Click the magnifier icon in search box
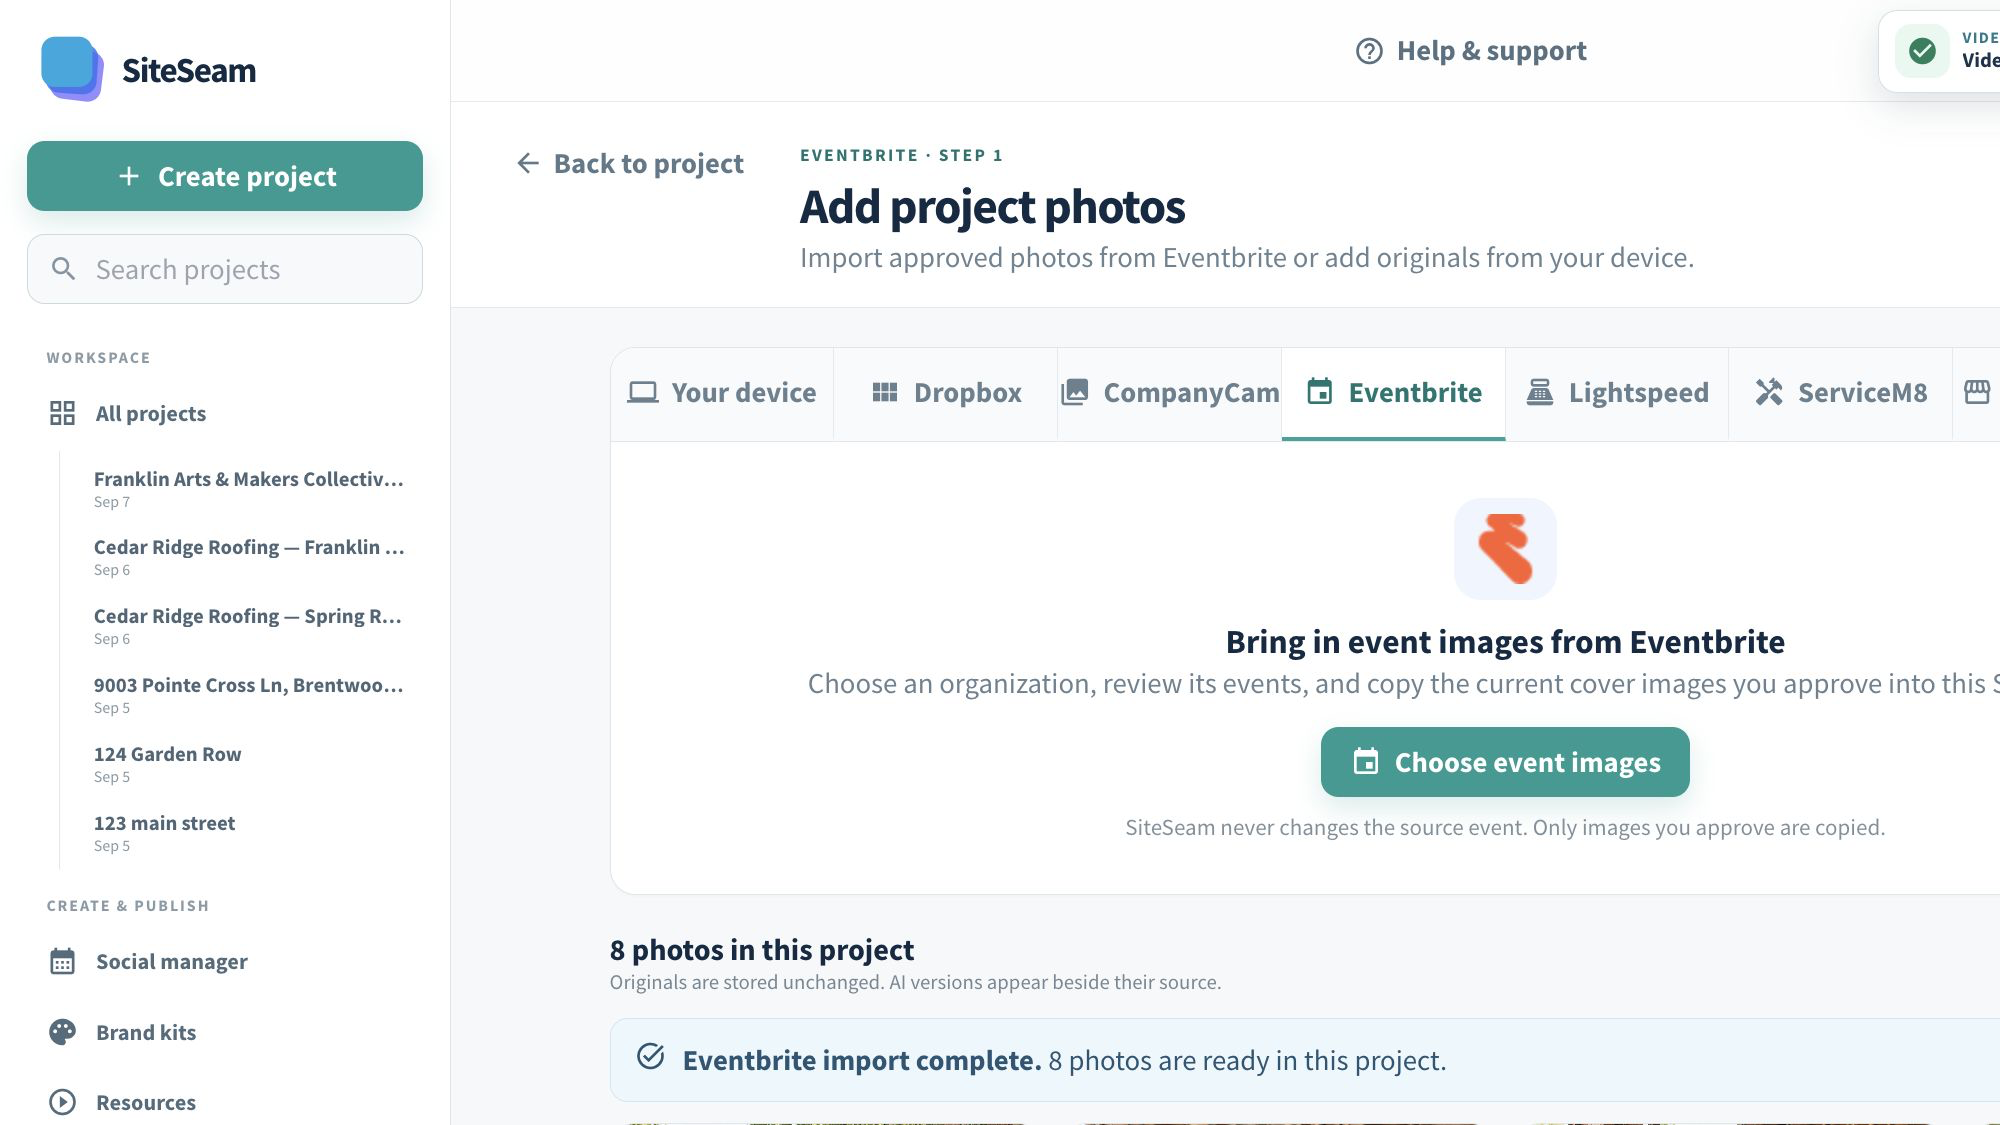Screen dimensions: 2000x1125 (x=63, y=269)
